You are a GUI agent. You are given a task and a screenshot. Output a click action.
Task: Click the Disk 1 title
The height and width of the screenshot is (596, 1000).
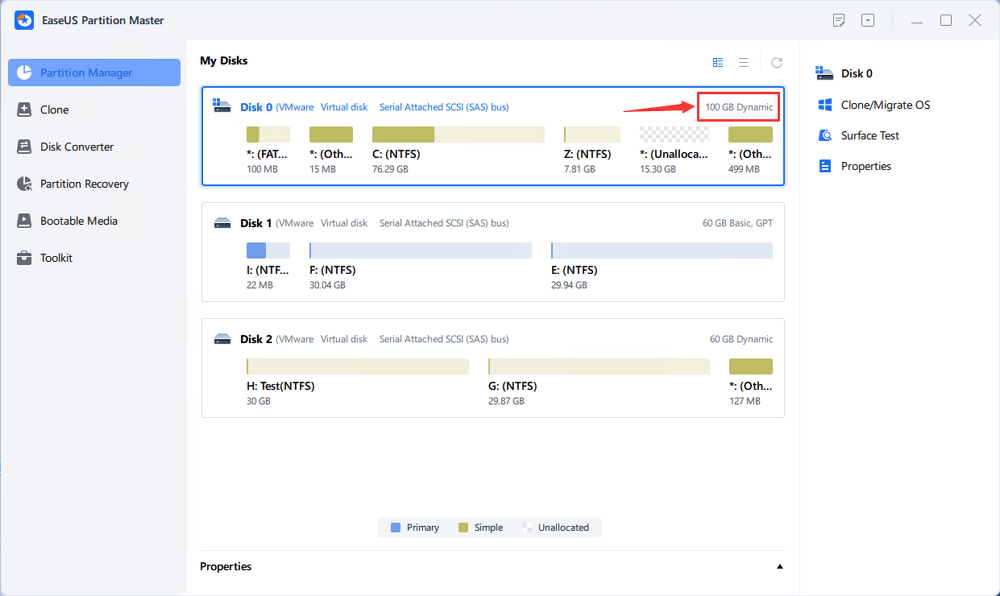click(x=256, y=223)
